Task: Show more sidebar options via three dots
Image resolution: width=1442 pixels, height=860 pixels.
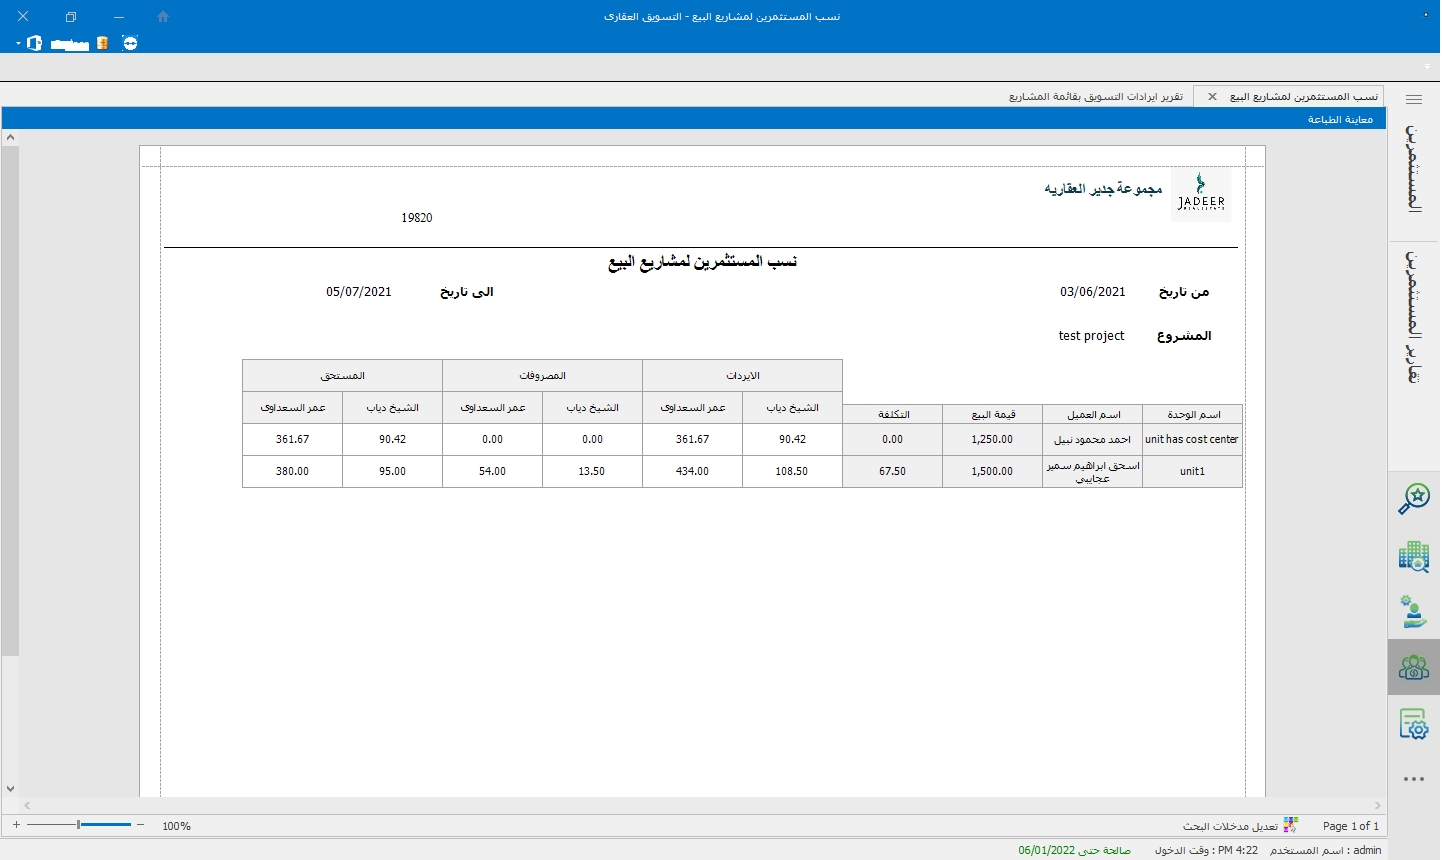Action: click(x=1413, y=779)
